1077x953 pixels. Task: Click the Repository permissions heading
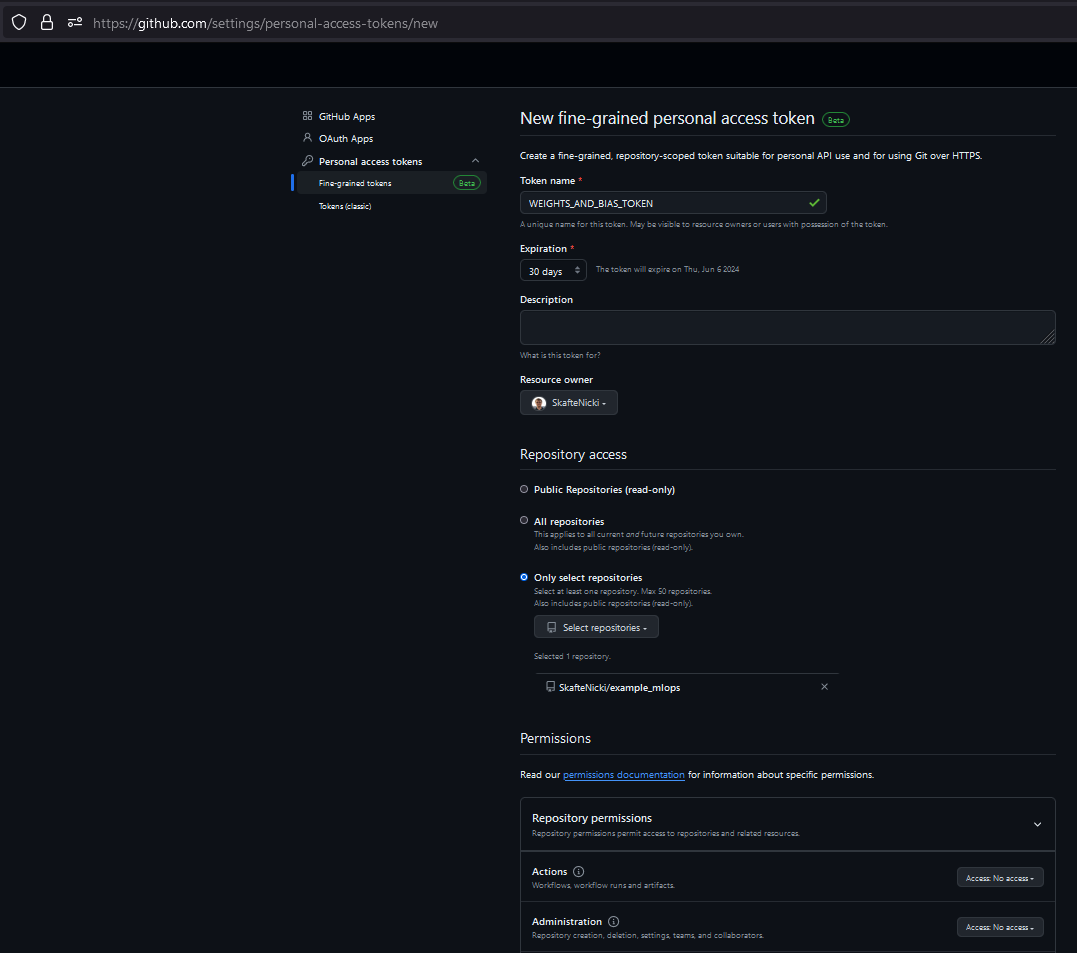(592, 818)
